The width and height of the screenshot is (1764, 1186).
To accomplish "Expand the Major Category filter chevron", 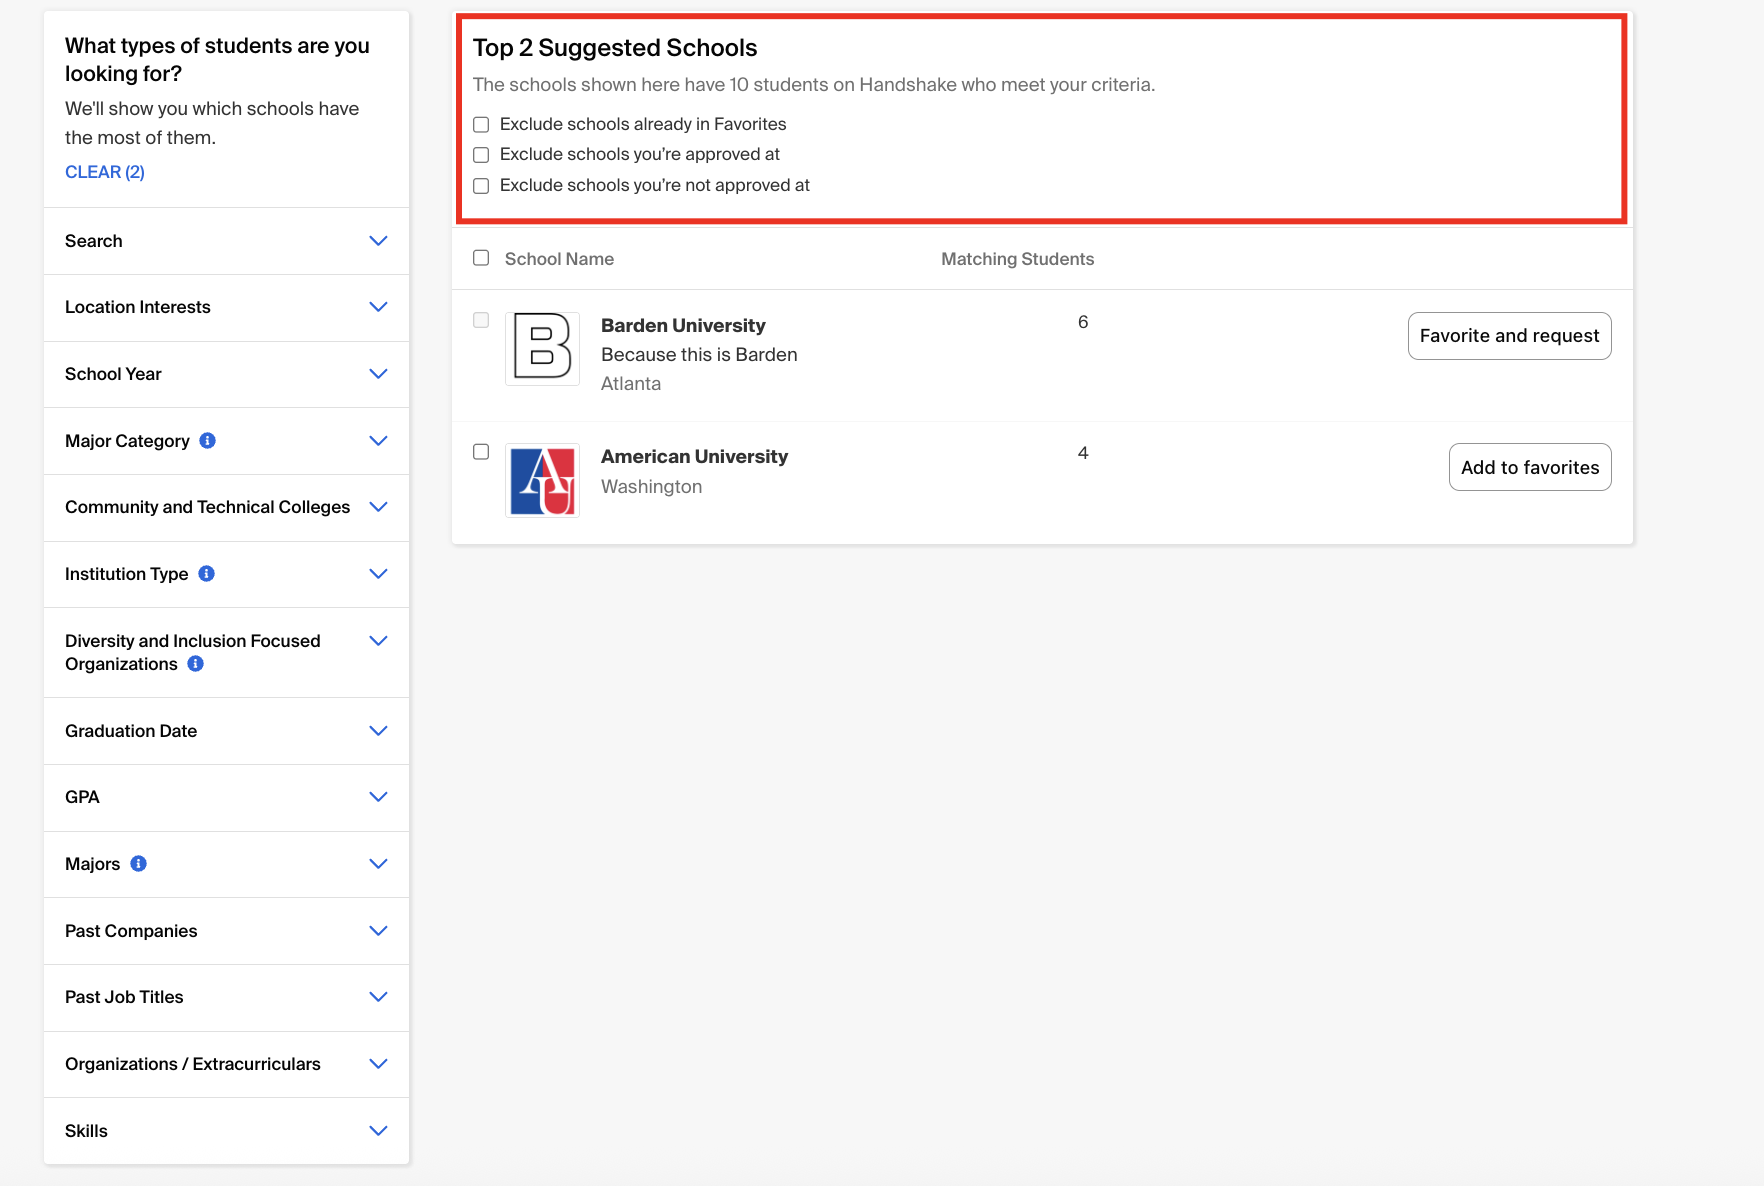I will (x=378, y=441).
